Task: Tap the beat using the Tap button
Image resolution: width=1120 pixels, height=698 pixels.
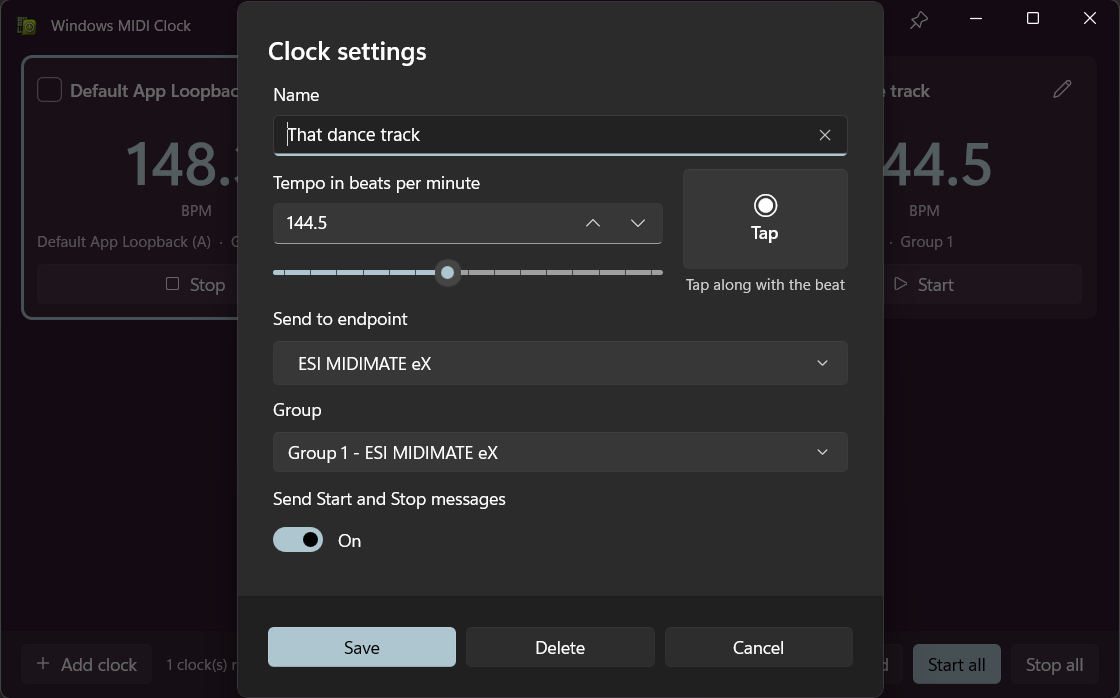Action: coord(765,219)
